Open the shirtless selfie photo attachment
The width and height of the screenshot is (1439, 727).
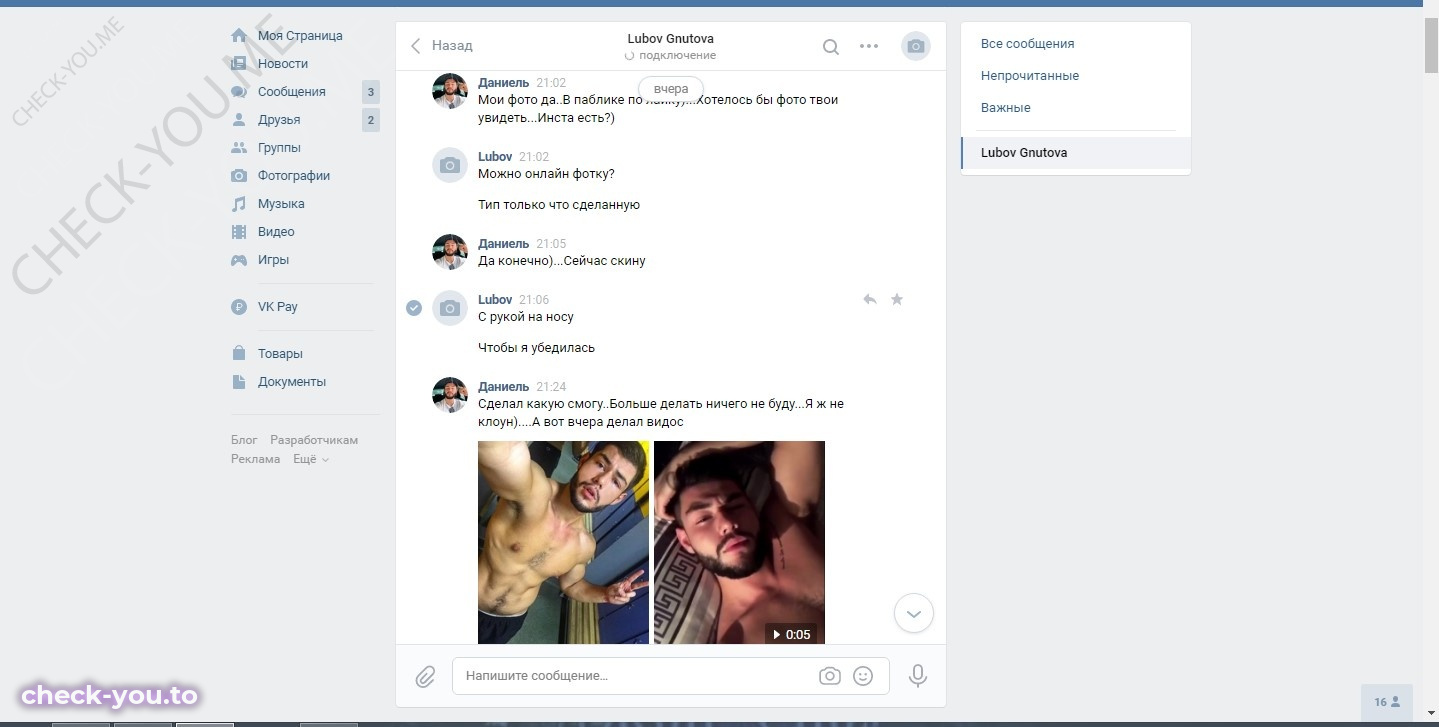[x=563, y=542]
